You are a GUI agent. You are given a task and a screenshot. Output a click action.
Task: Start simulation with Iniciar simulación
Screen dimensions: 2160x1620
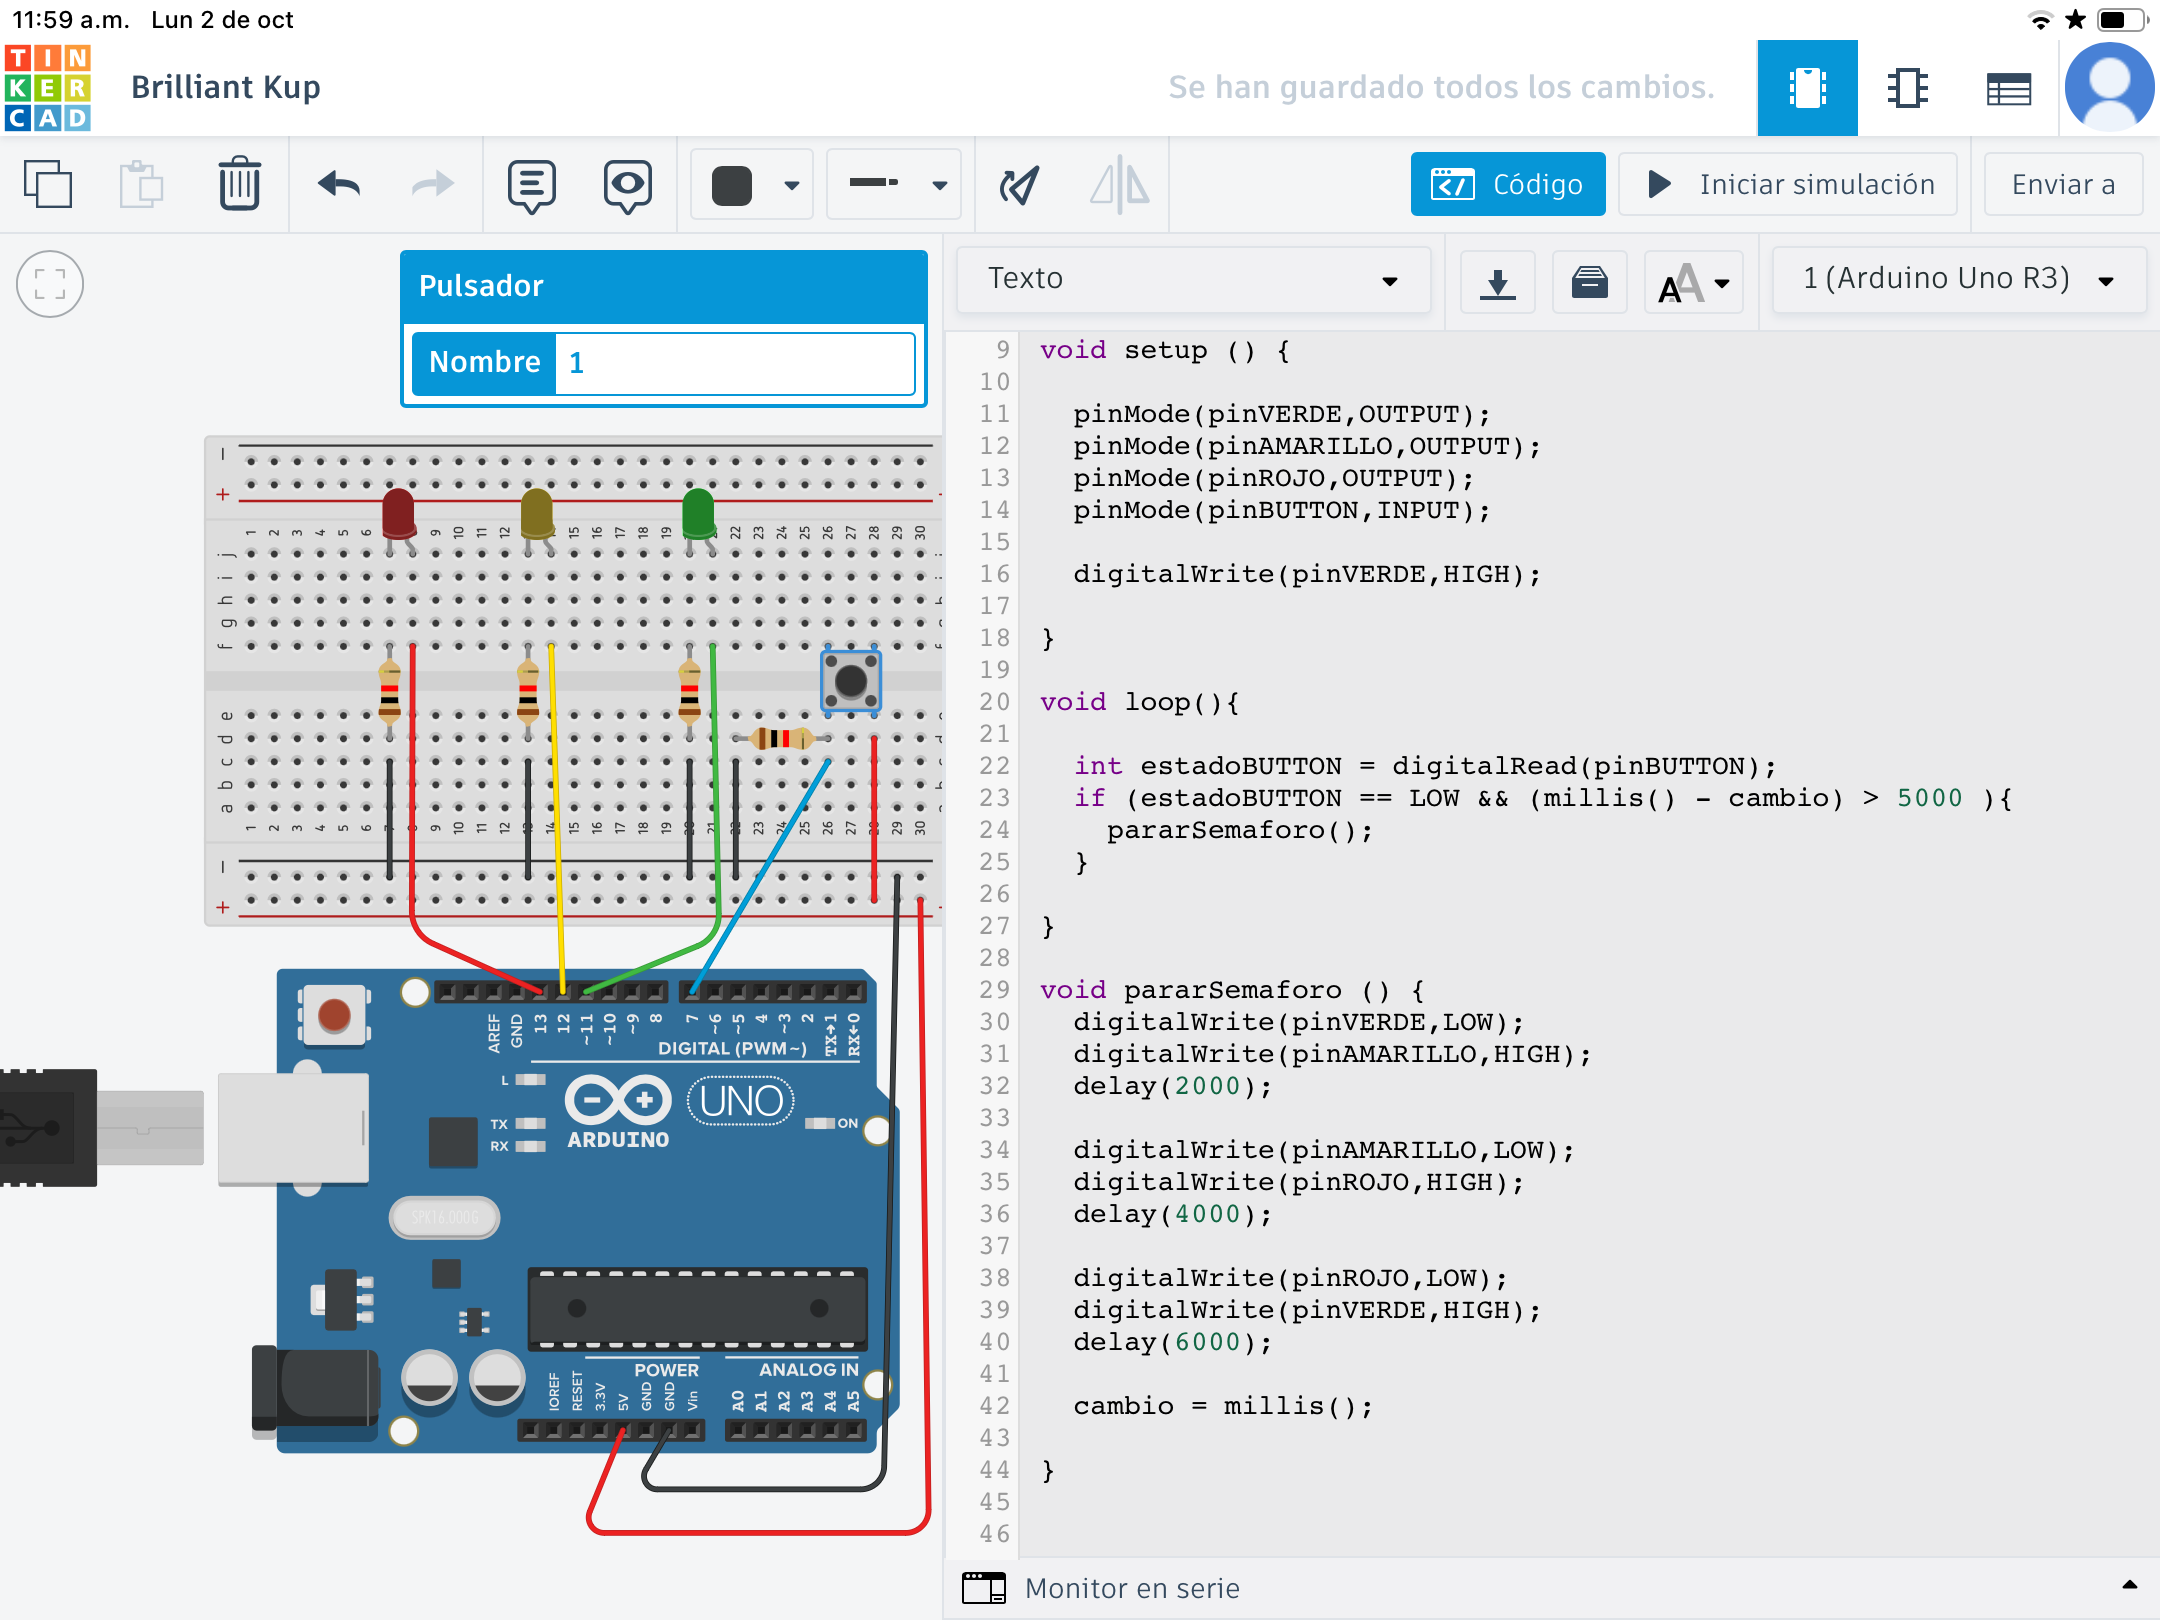click(x=1787, y=184)
